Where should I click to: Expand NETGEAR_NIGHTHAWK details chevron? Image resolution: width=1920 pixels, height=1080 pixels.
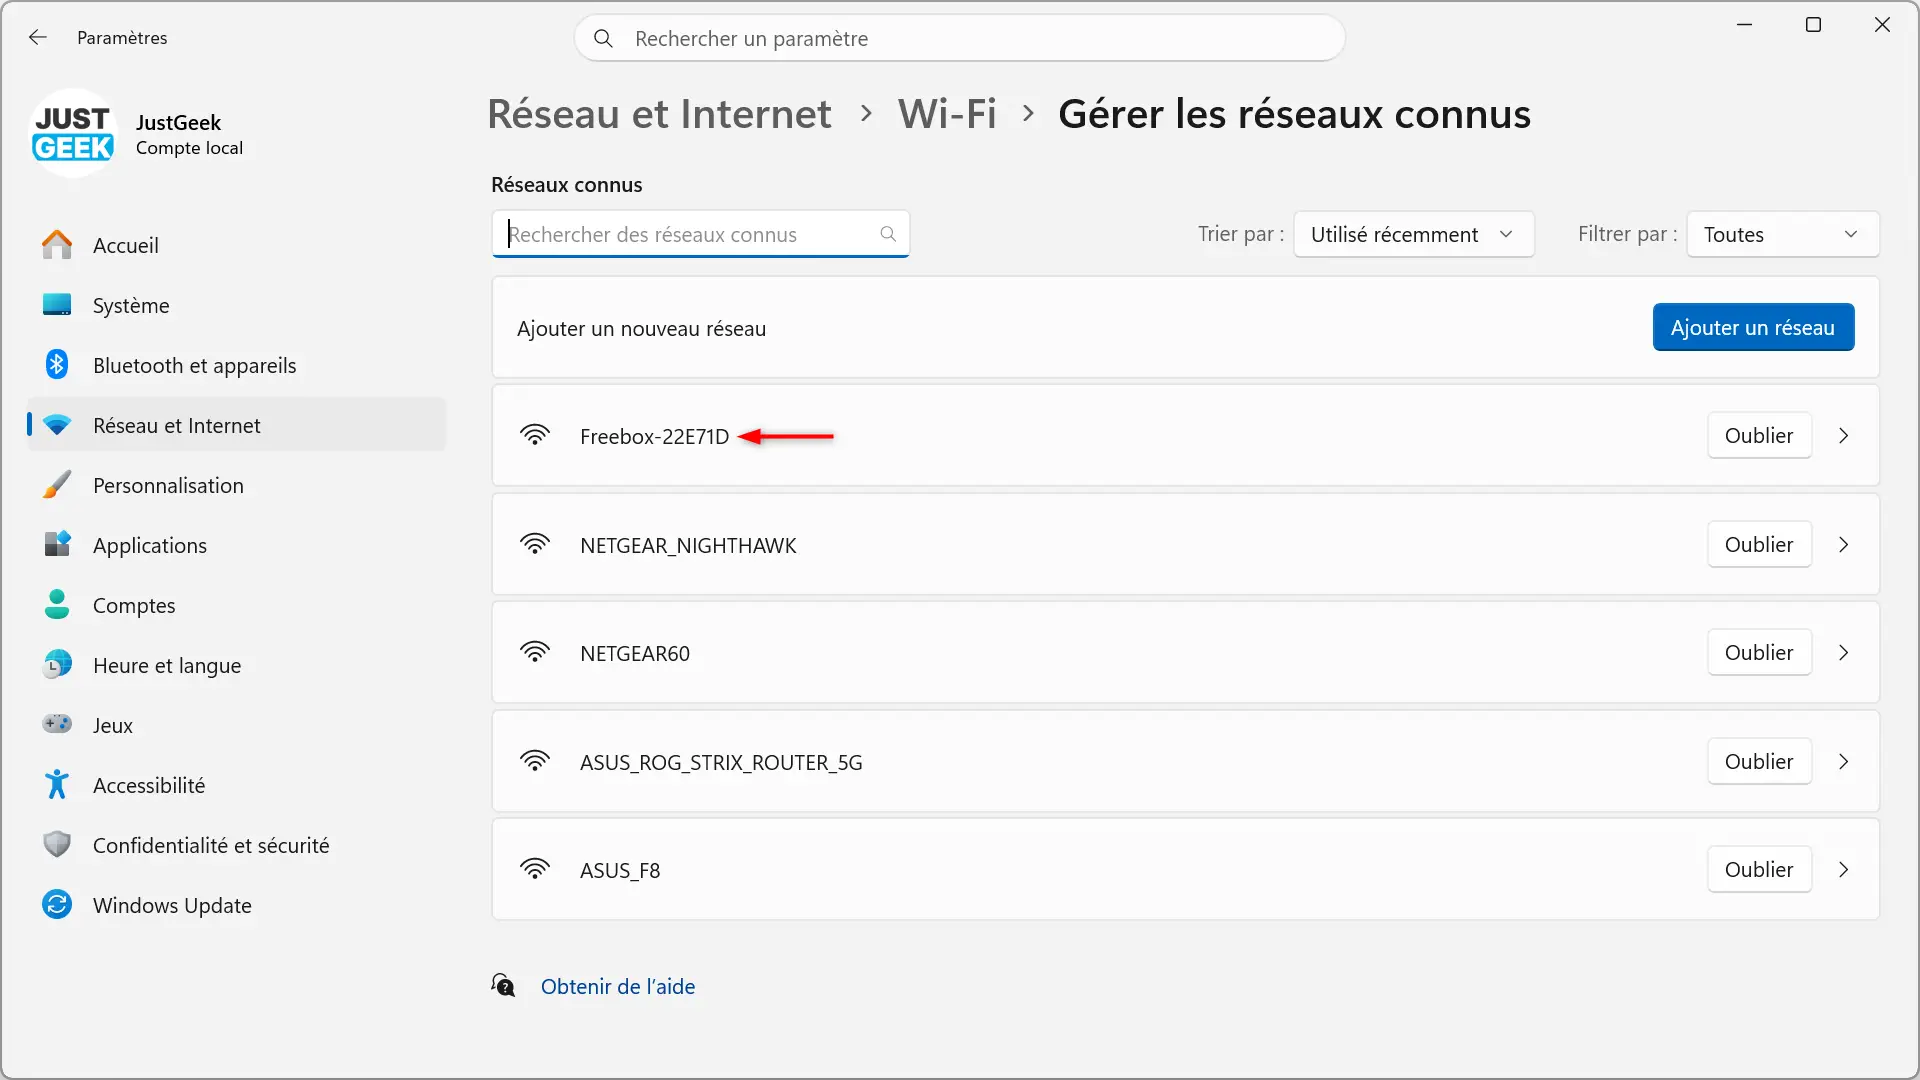1843,545
